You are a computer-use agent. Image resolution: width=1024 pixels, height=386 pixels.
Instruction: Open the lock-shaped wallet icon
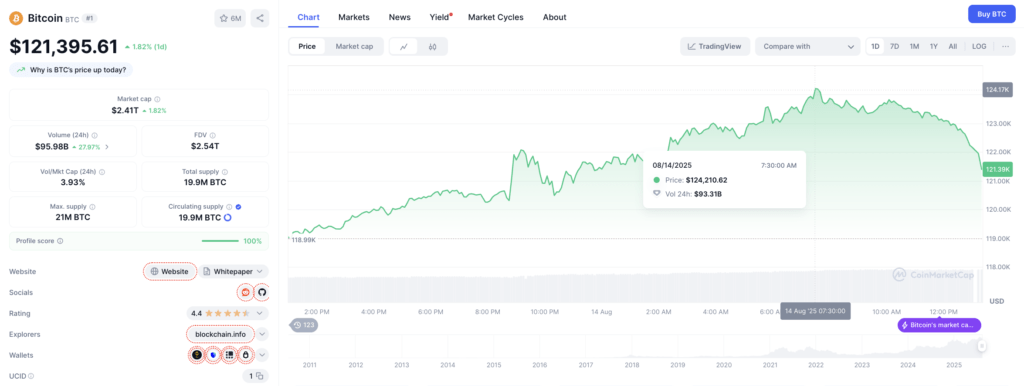(246, 355)
